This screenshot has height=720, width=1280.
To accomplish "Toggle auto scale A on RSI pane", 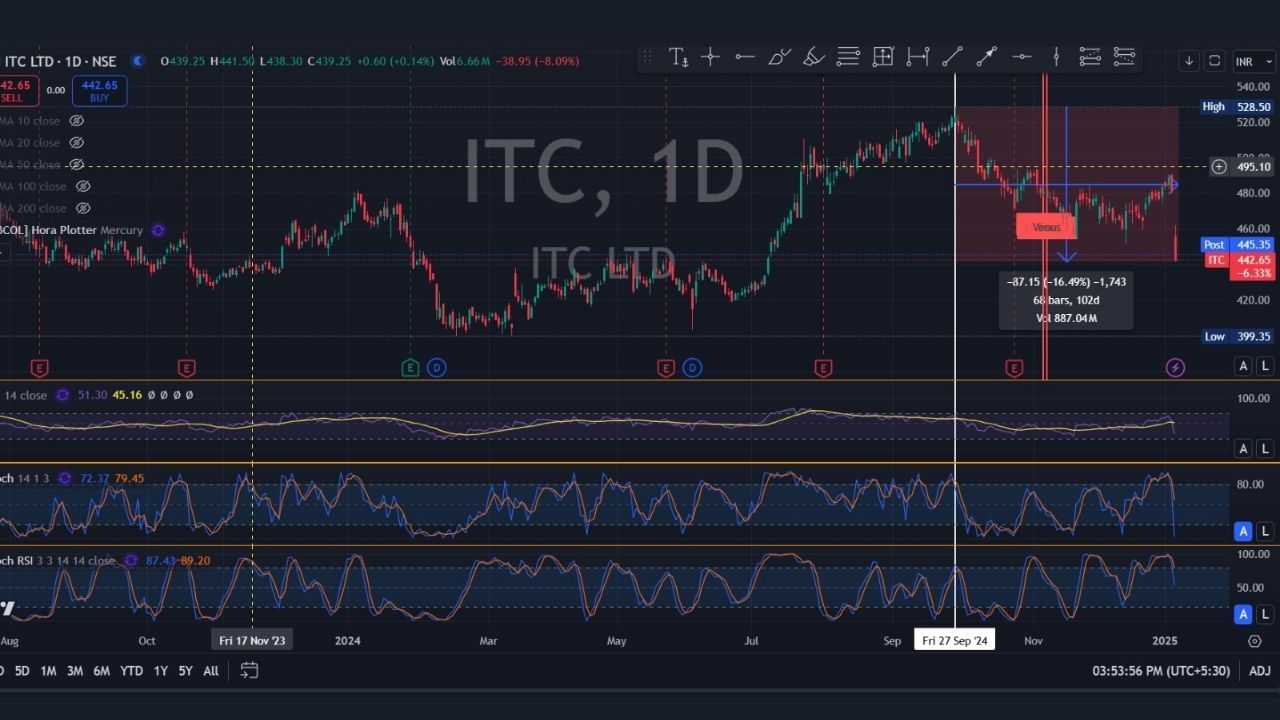I will click(x=1244, y=449).
